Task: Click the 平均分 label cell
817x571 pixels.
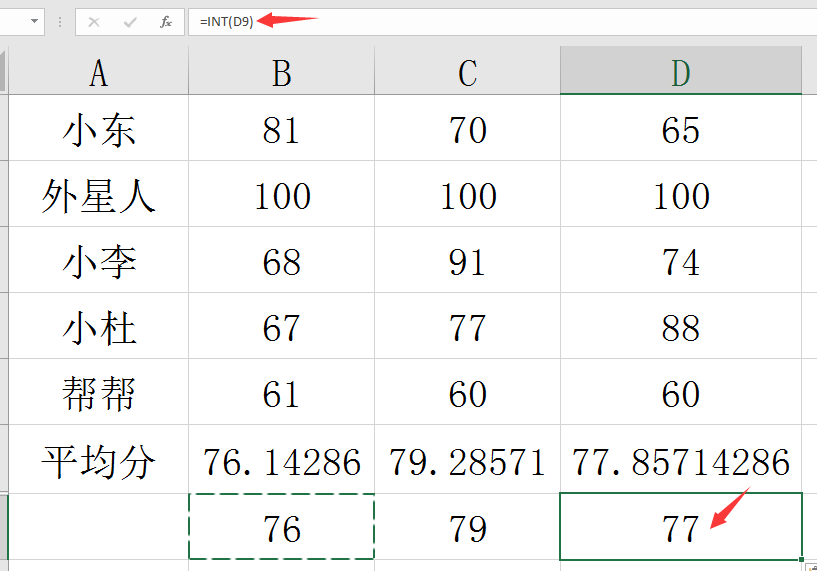Action: 98,459
